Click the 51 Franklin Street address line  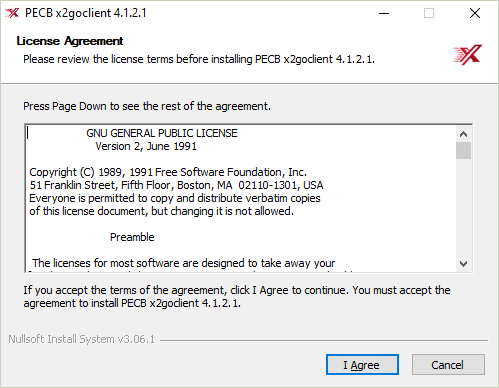(176, 185)
